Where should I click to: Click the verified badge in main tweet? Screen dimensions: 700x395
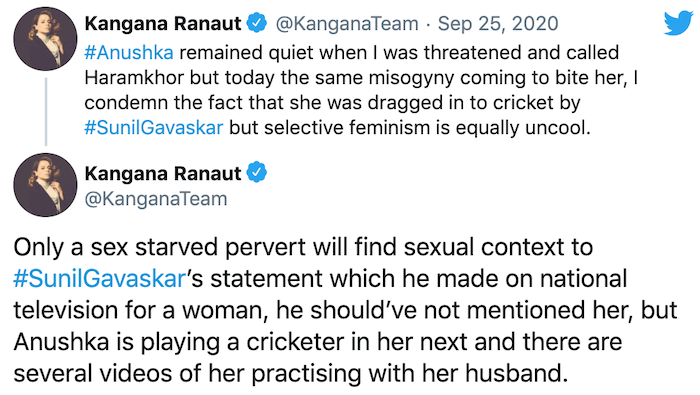257,173
